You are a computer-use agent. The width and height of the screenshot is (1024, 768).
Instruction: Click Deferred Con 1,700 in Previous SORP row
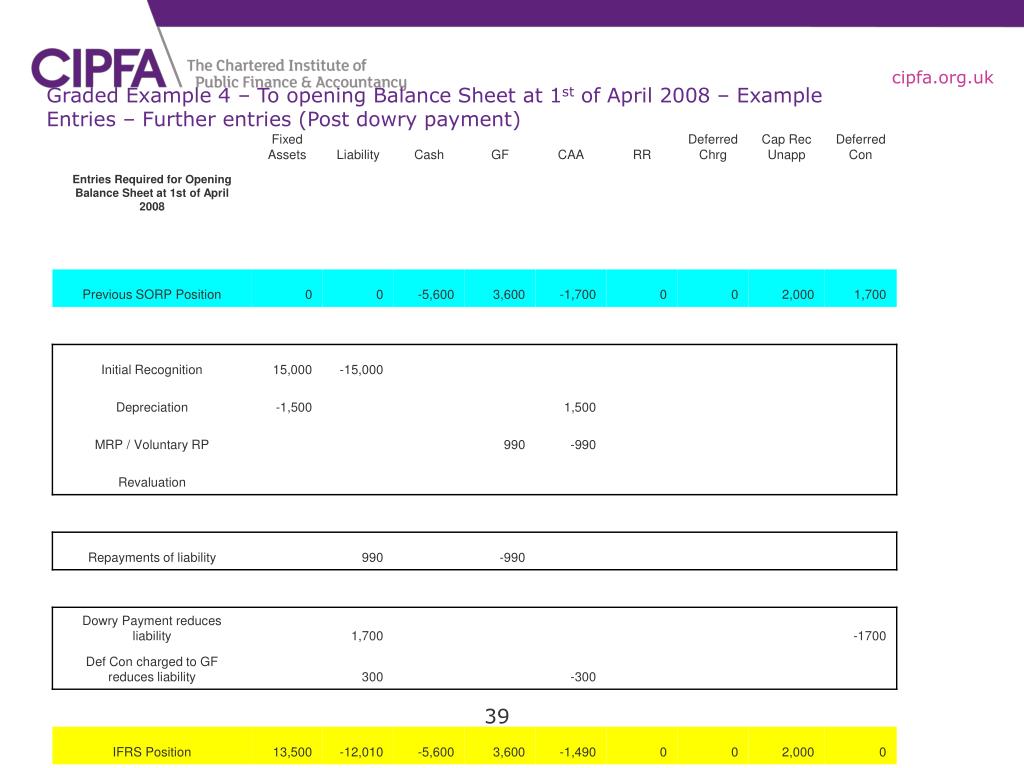pos(870,295)
